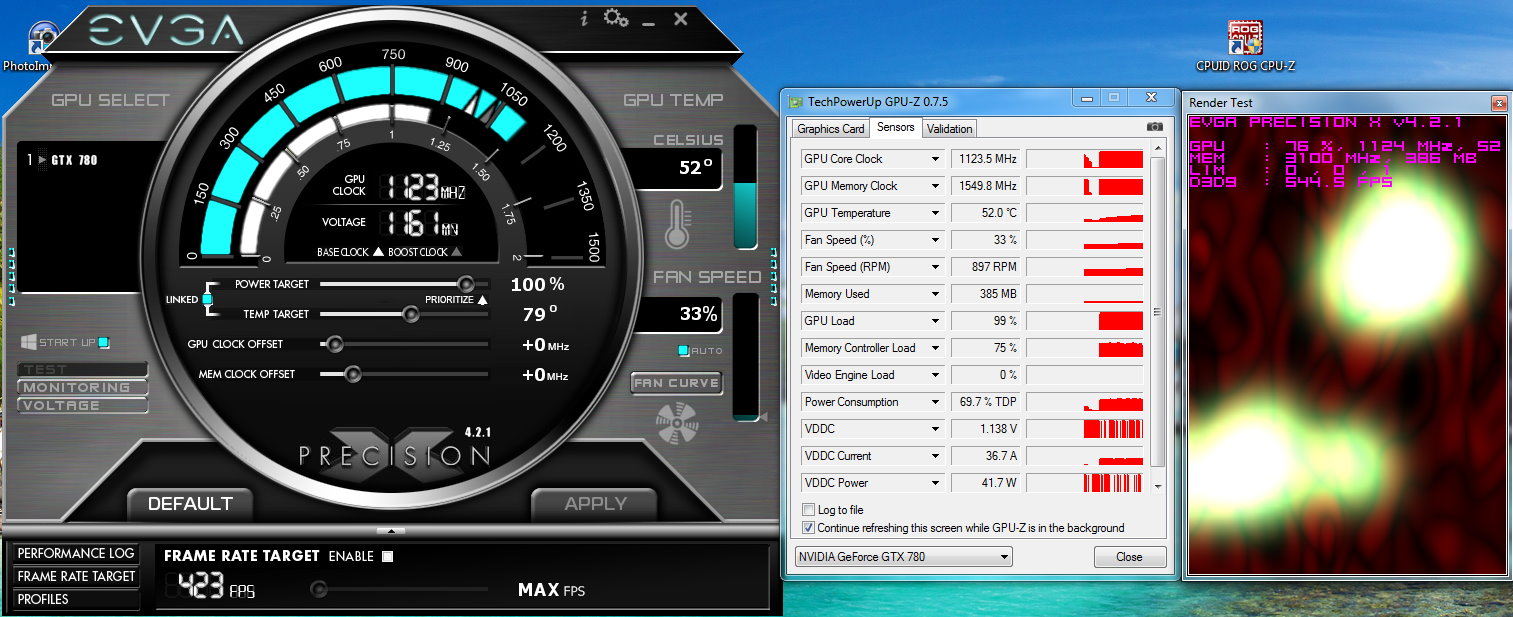Image resolution: width=1513 pixels, height=617 pixels.
Task: Enable the Start Up checkbox
Action: [104, 343]
